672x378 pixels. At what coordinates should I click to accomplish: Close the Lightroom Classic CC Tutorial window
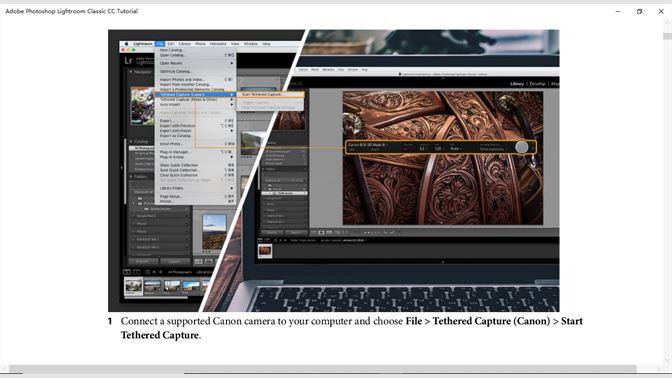point(661,12)
